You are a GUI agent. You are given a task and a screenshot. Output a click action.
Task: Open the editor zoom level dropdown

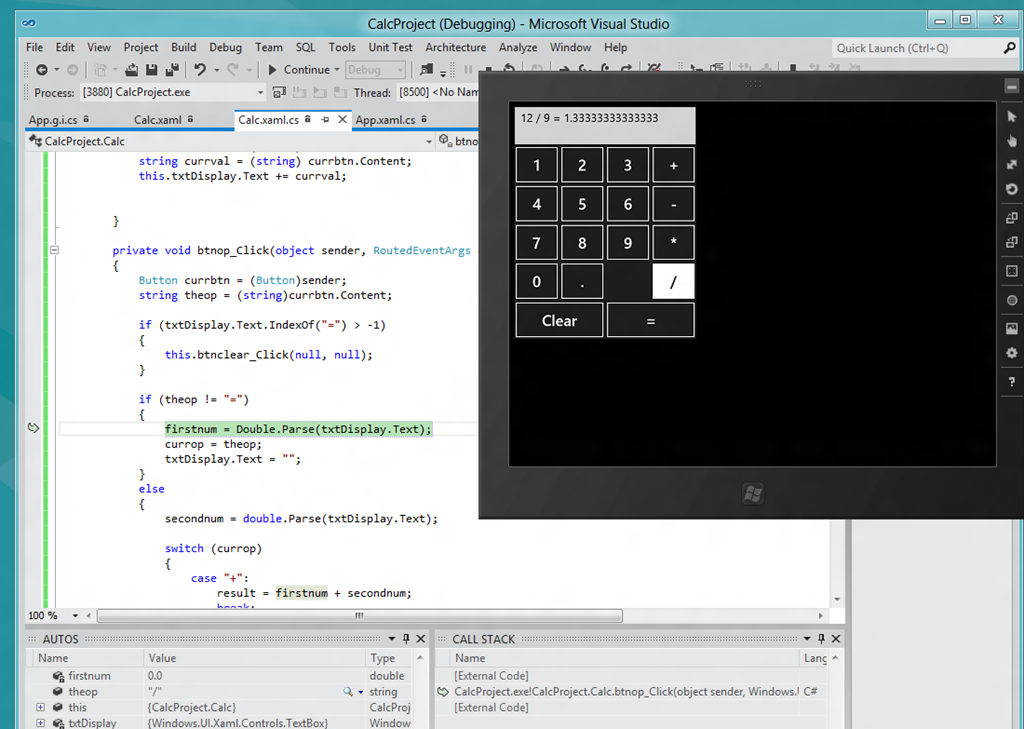point(75,615)
